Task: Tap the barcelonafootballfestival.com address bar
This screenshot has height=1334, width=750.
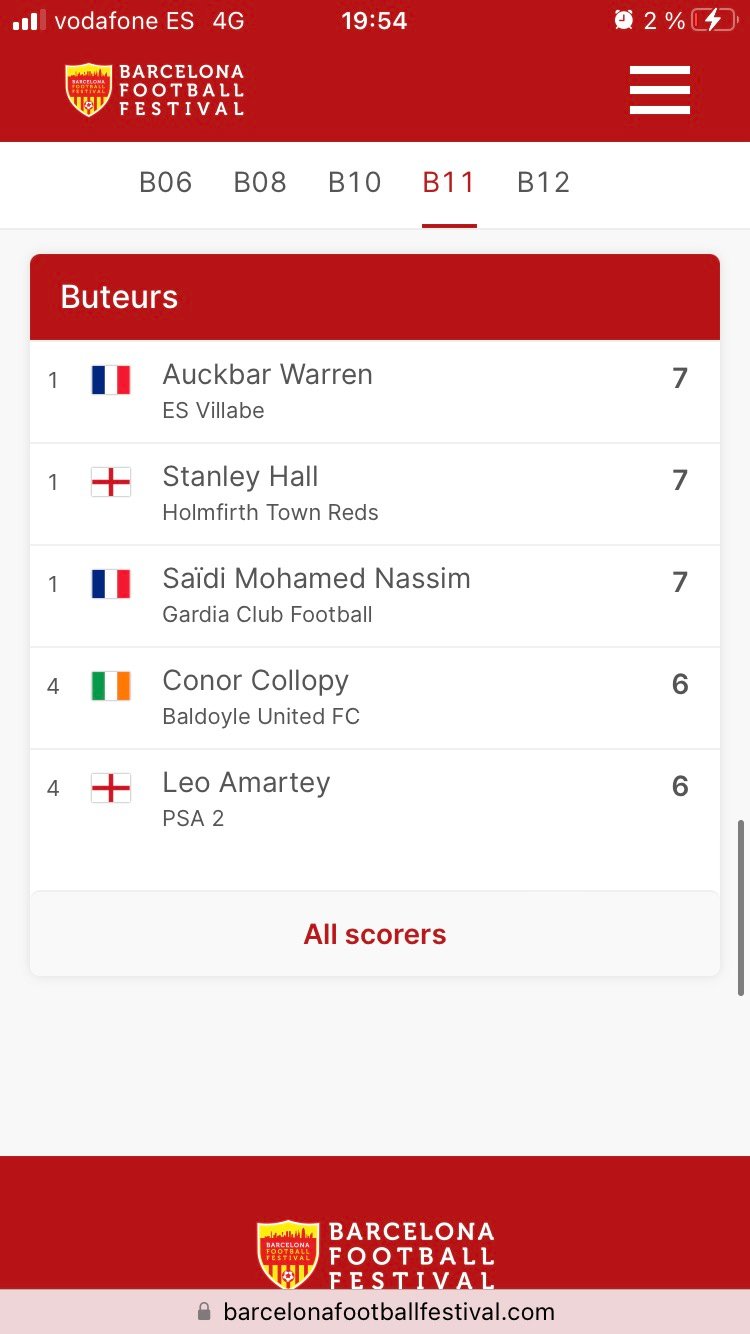Action: click(388, 1311)
